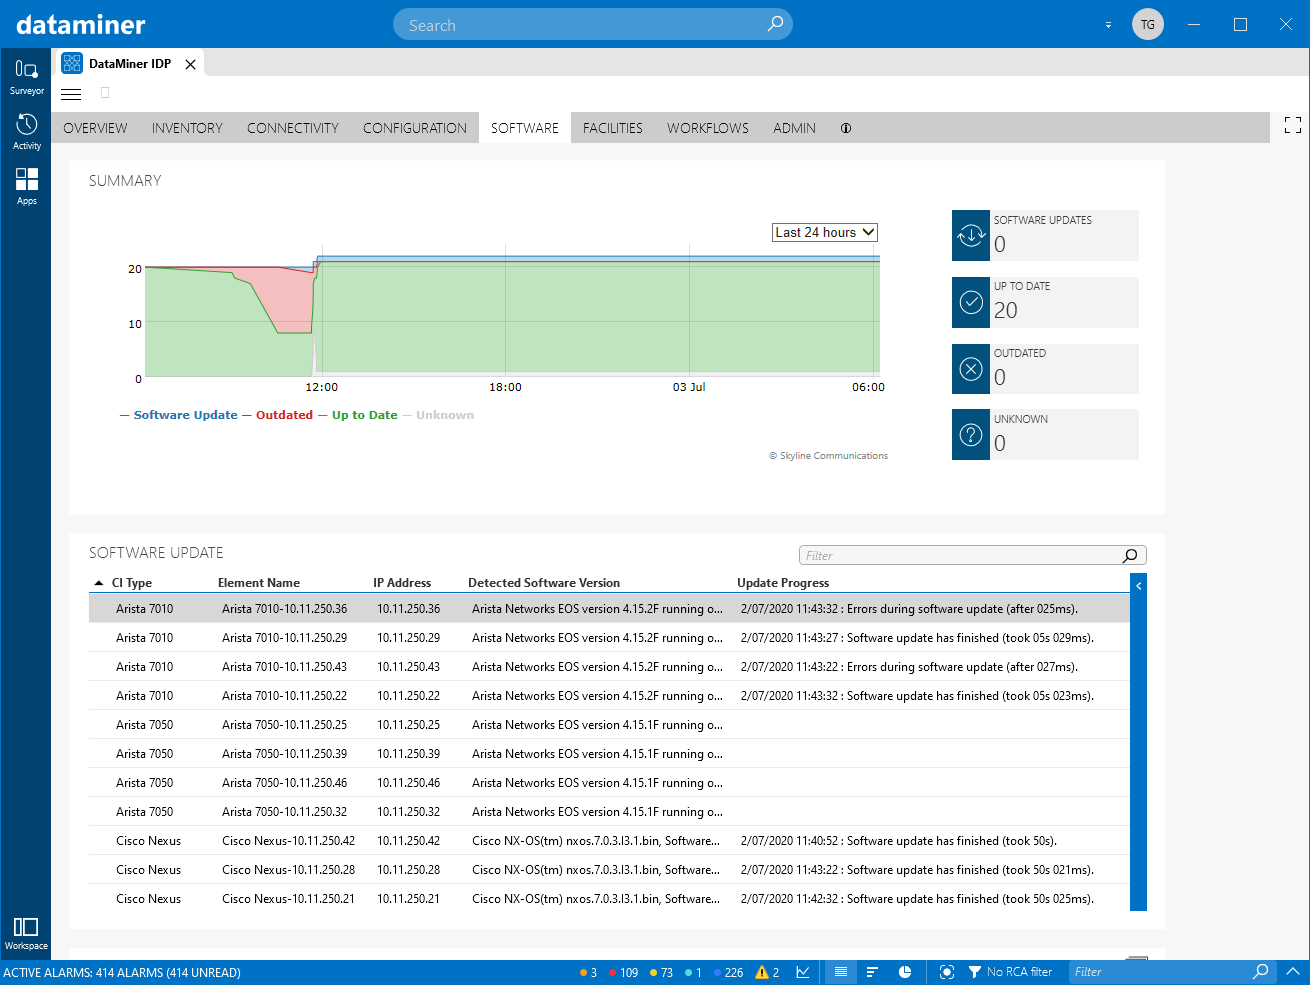Screen dimensions: 1310x985
Task: Open the Surveyor sidebar panel
Action: click(x=26, y=76)
